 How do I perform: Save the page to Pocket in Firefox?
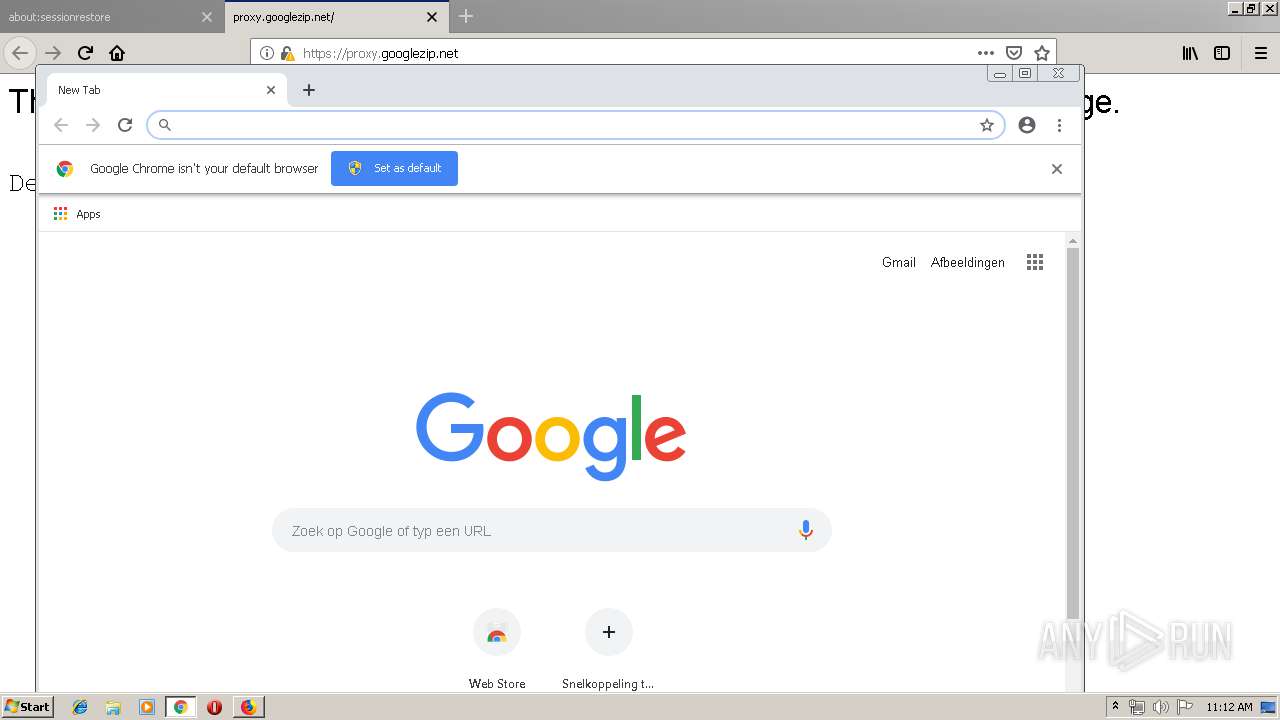tap(1014, 53)
